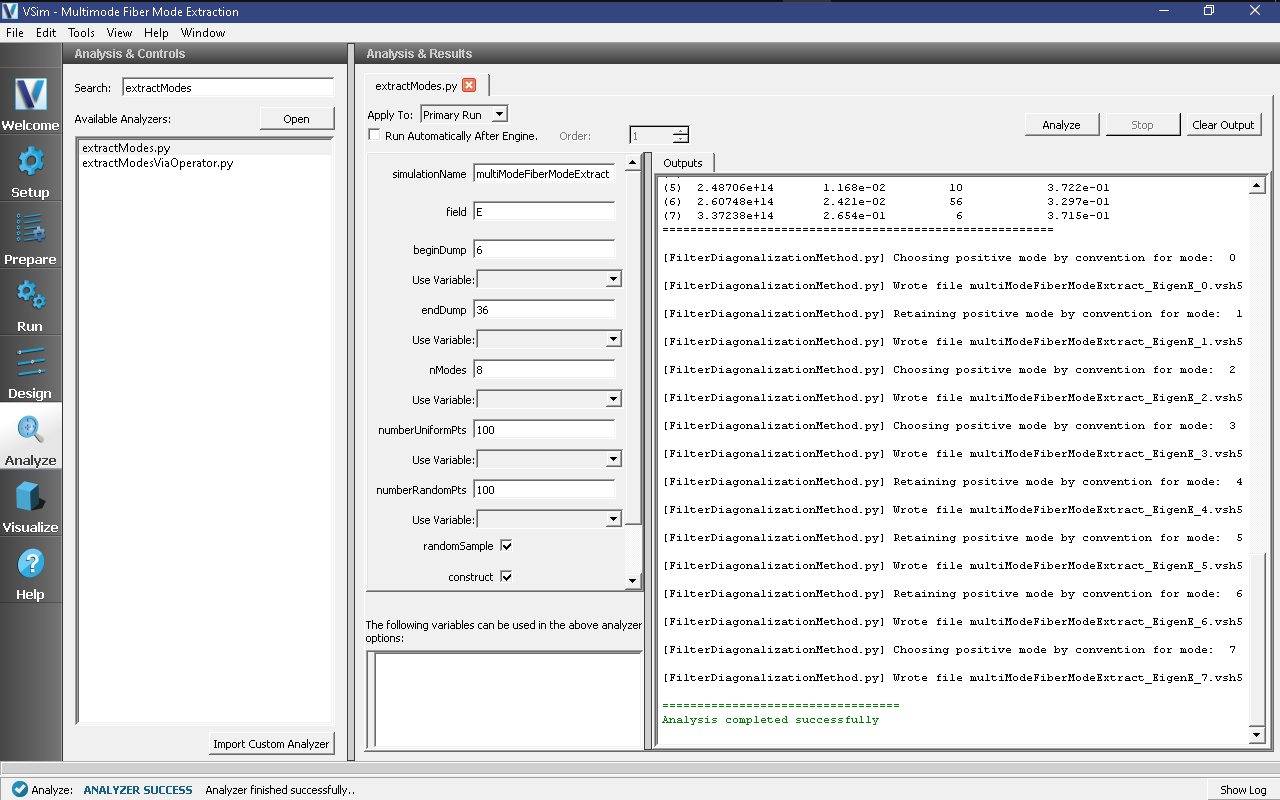This screenshot has width=1280, height=800.
Task: Click the numberUniformPts input field
Action: [544, 429]
